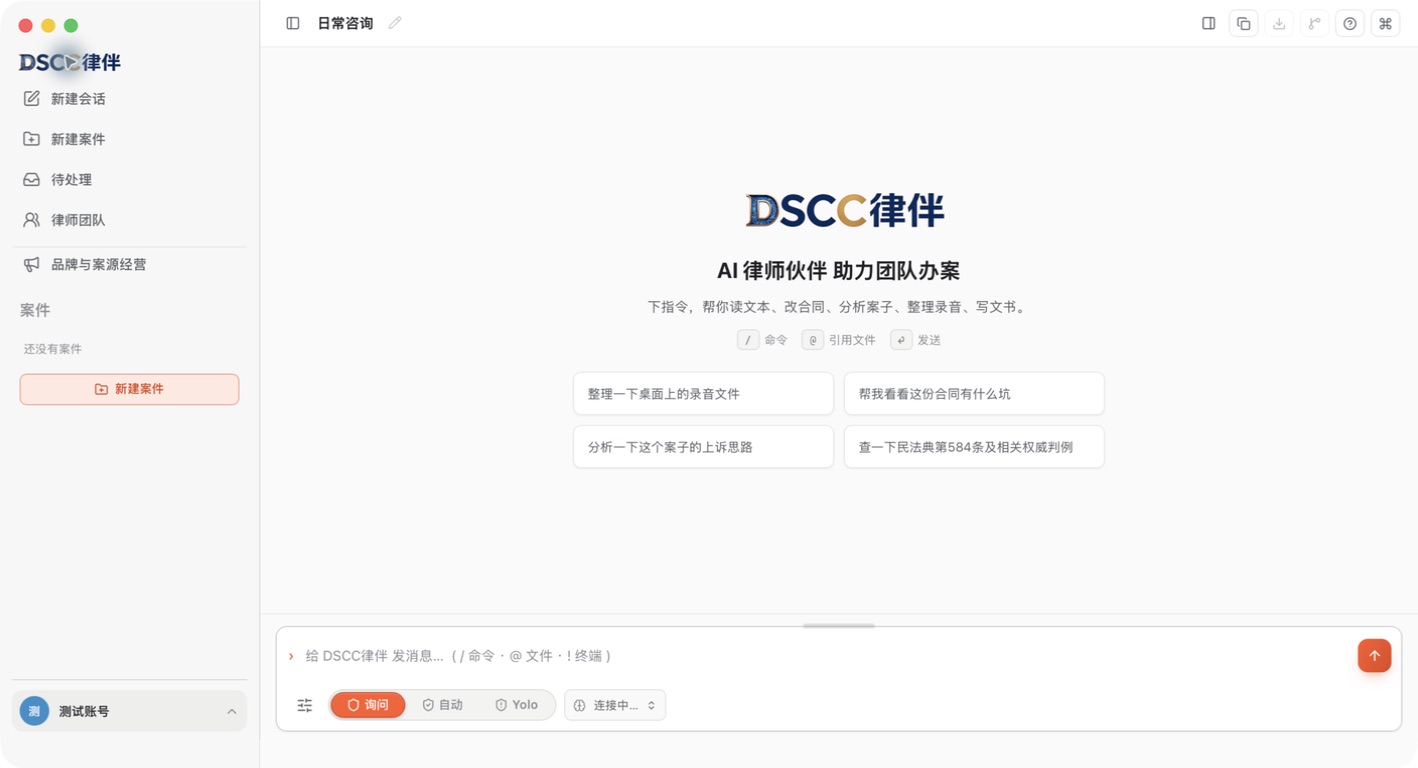
Task: Toggle the left sidebar panel icon
Action: [293, 23]
